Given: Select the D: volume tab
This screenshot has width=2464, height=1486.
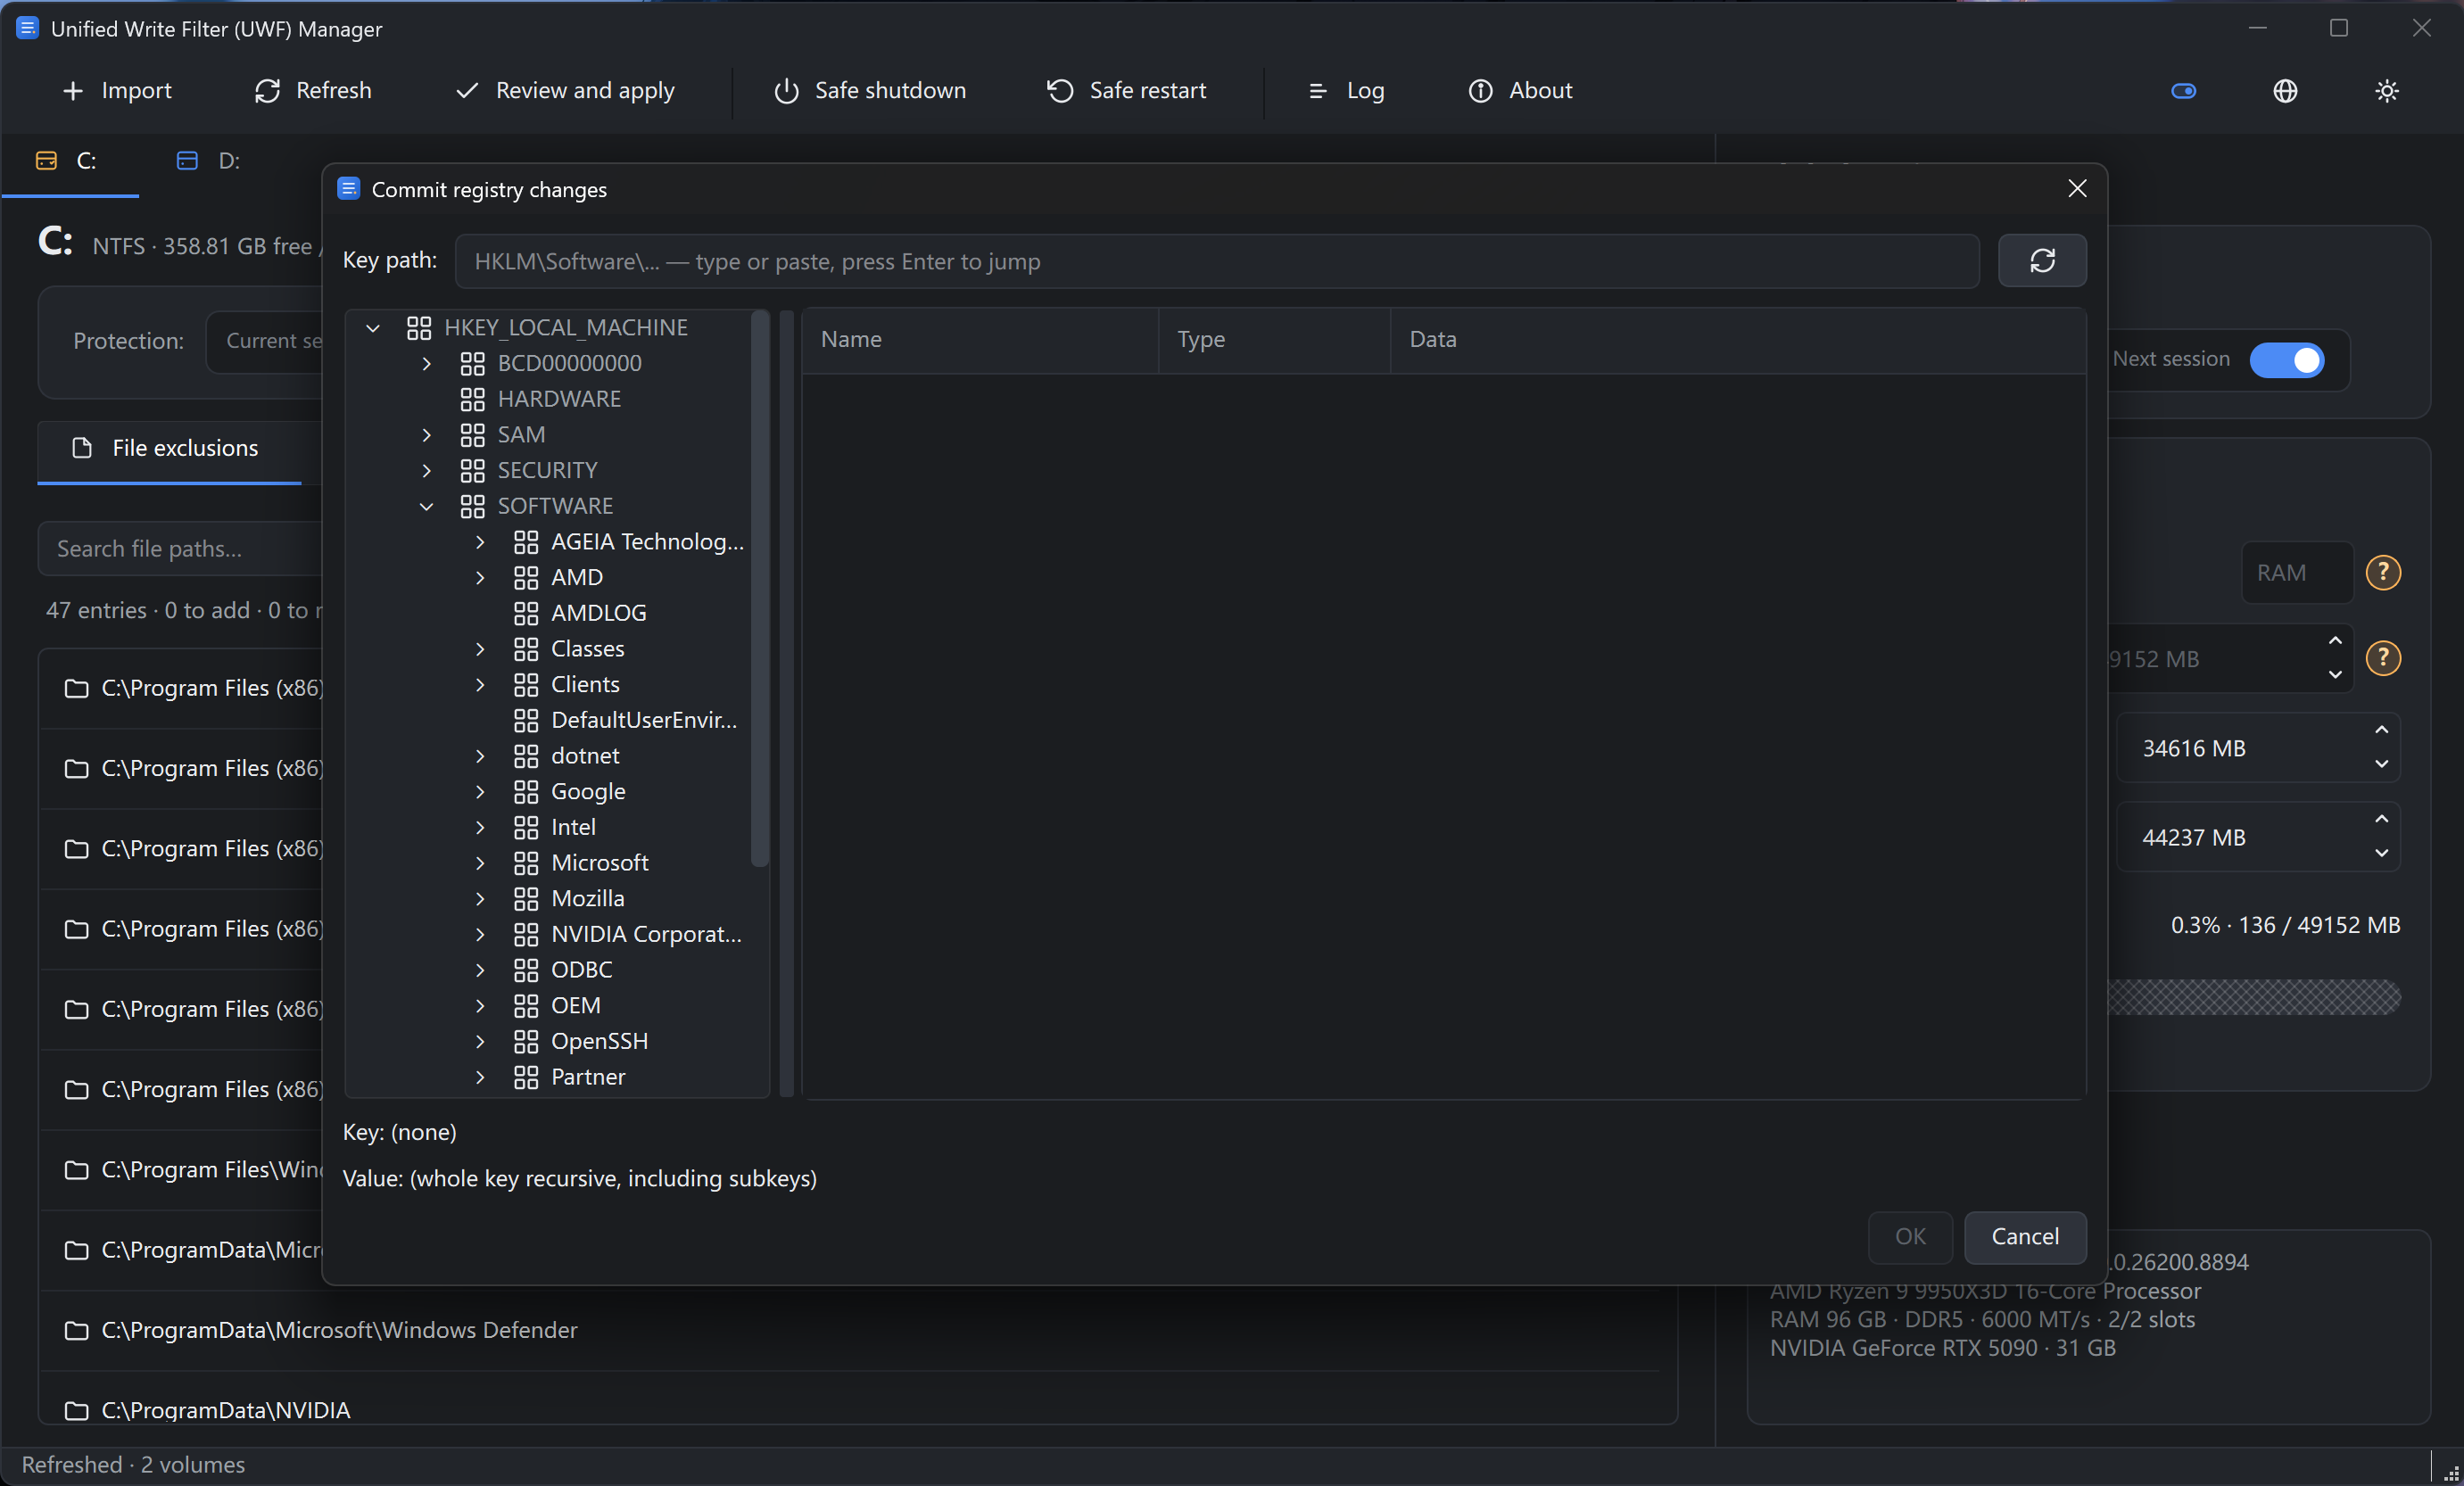Looking at the screenshot, I should click(209, 161).
